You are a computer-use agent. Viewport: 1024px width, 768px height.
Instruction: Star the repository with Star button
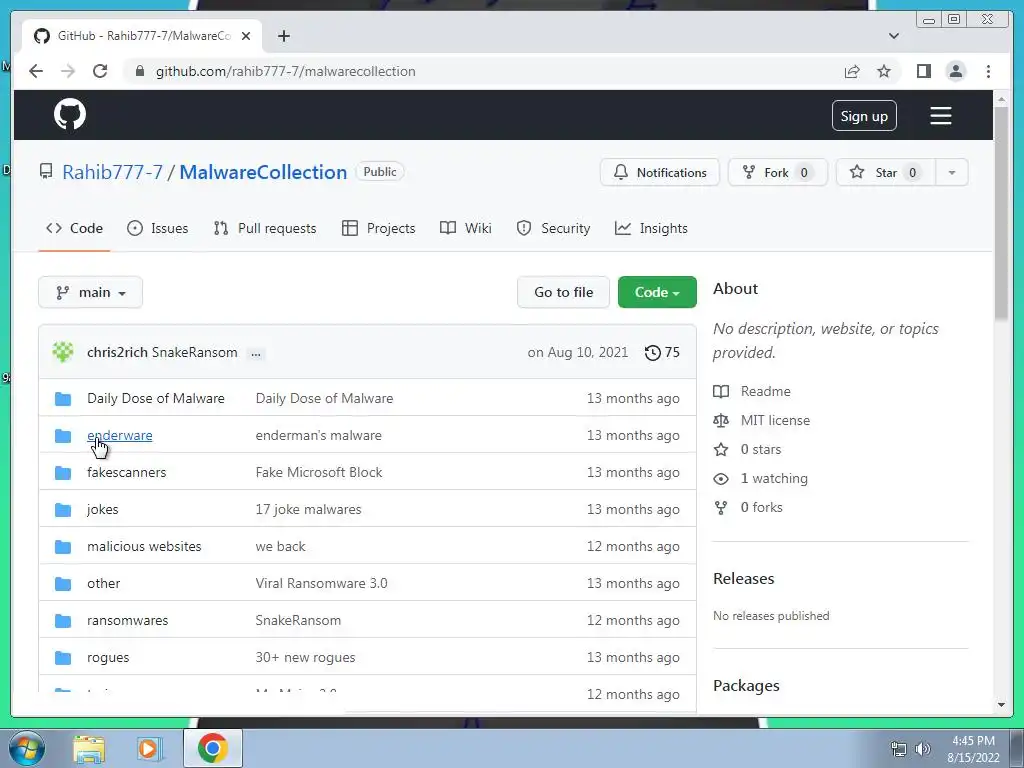point(886,172)
